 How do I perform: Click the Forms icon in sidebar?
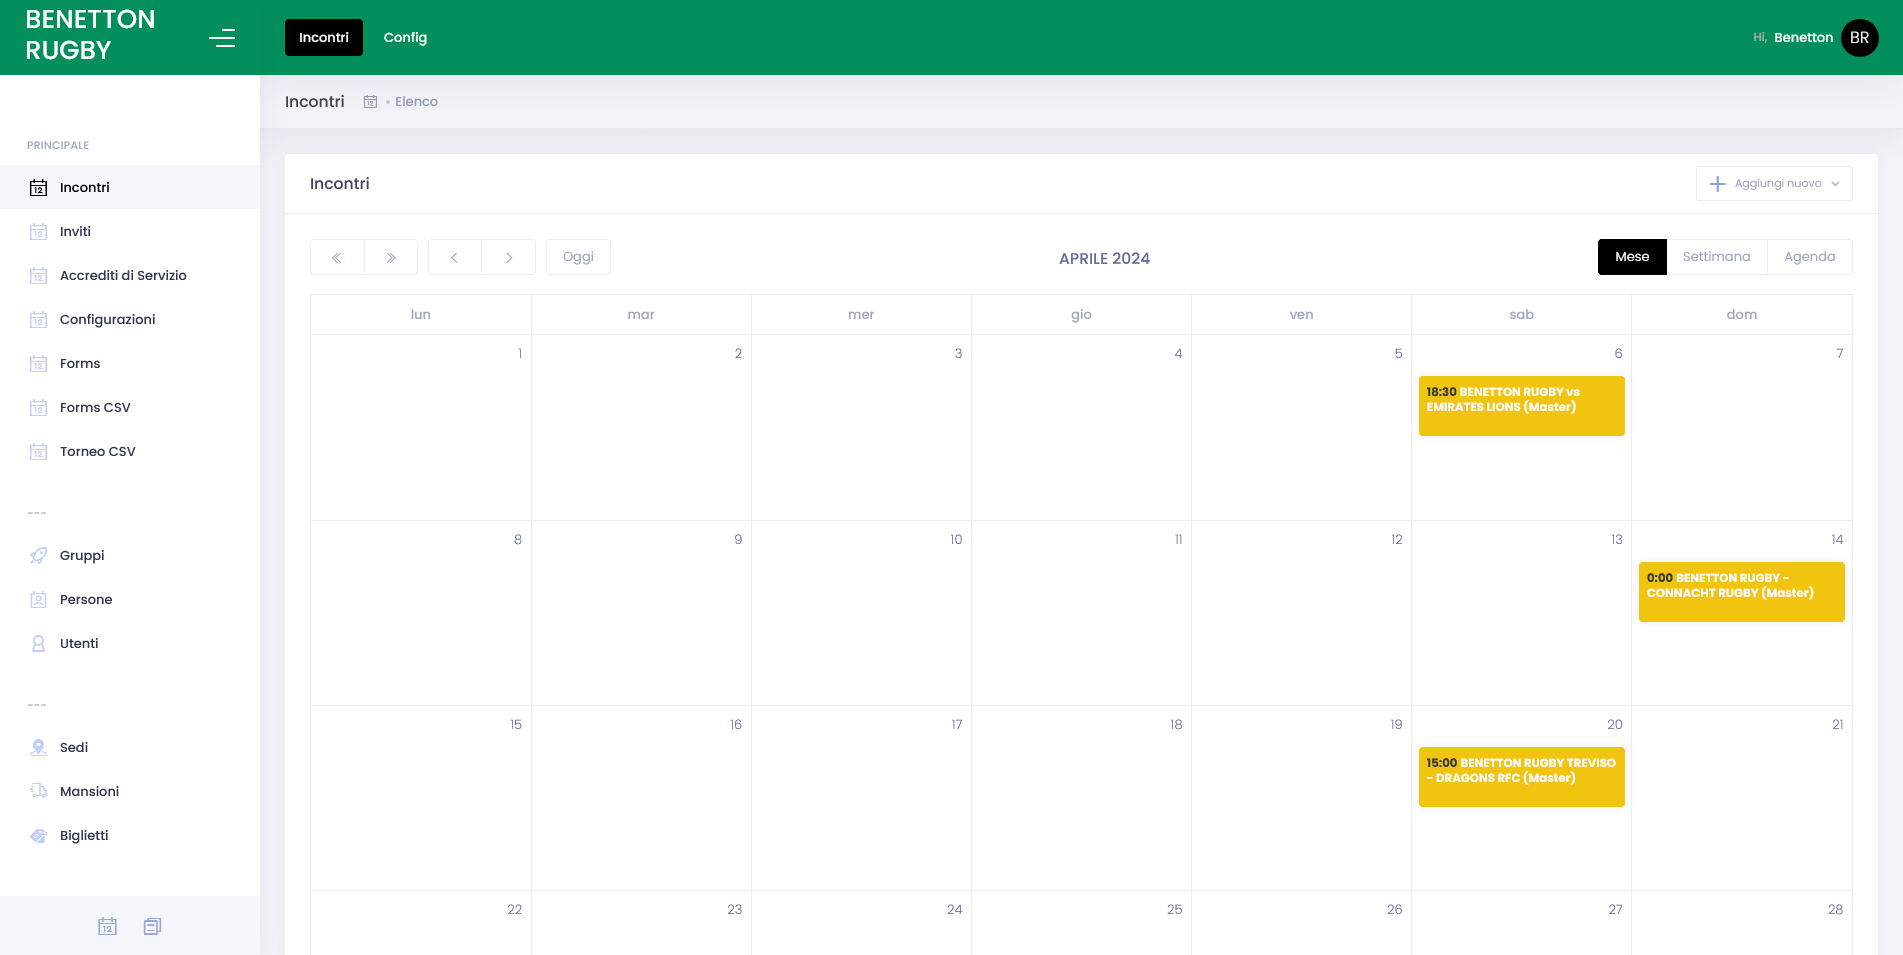pyautogui.click(x=38, y=363)
